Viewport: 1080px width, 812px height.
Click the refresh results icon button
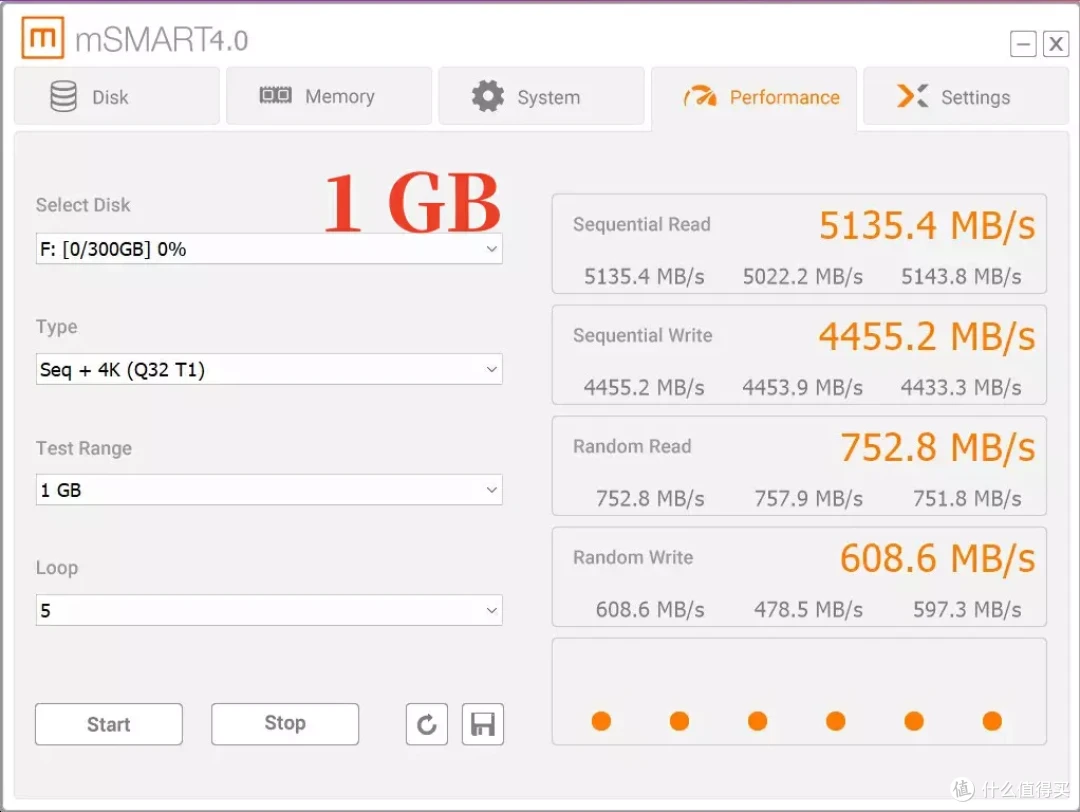point(427,724)
